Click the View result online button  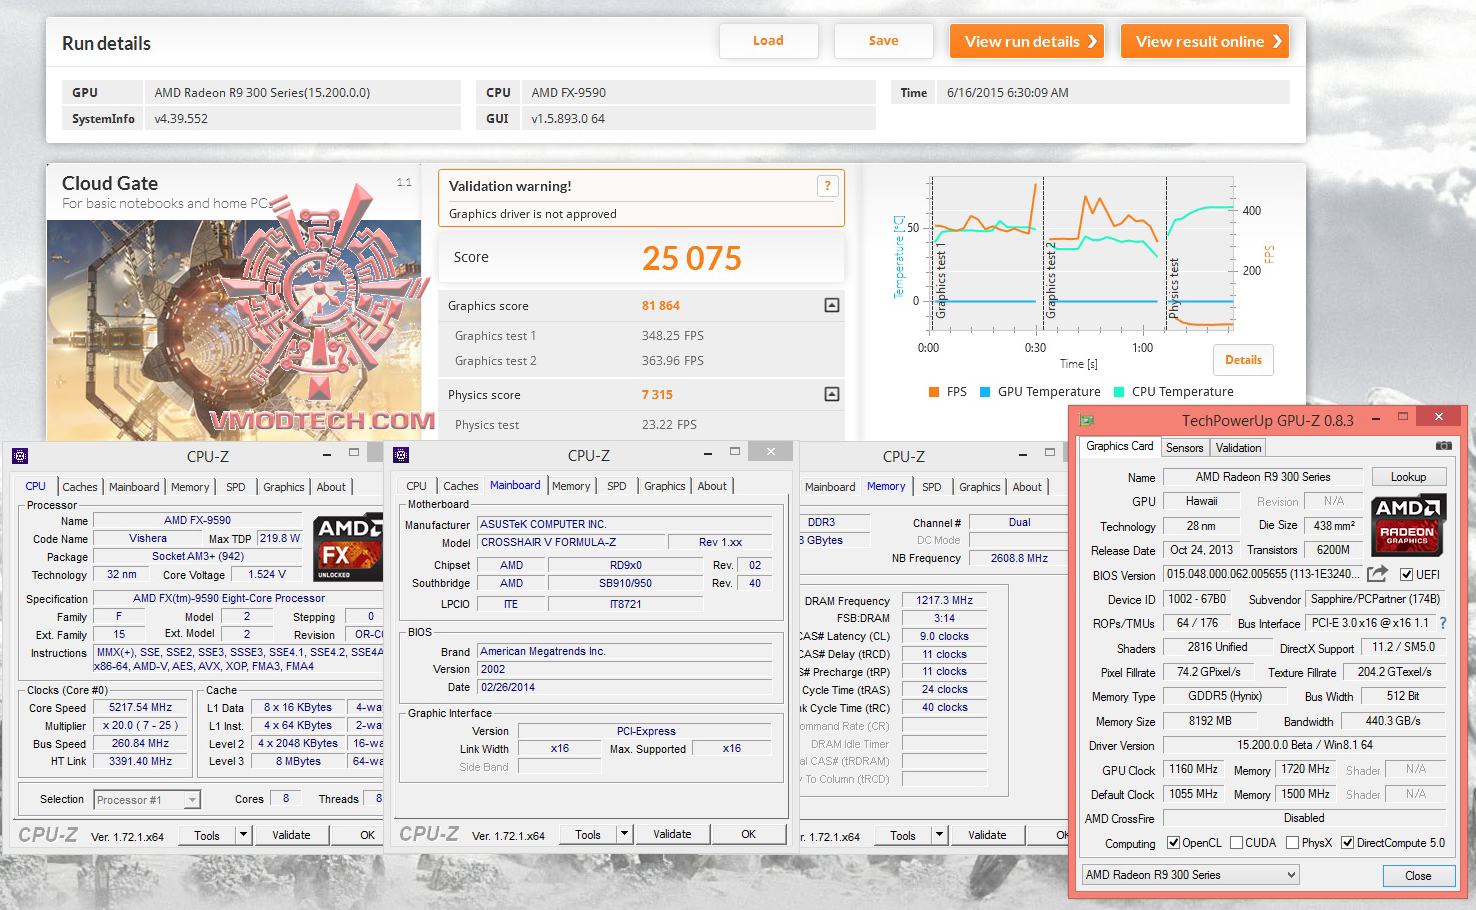1205,41
